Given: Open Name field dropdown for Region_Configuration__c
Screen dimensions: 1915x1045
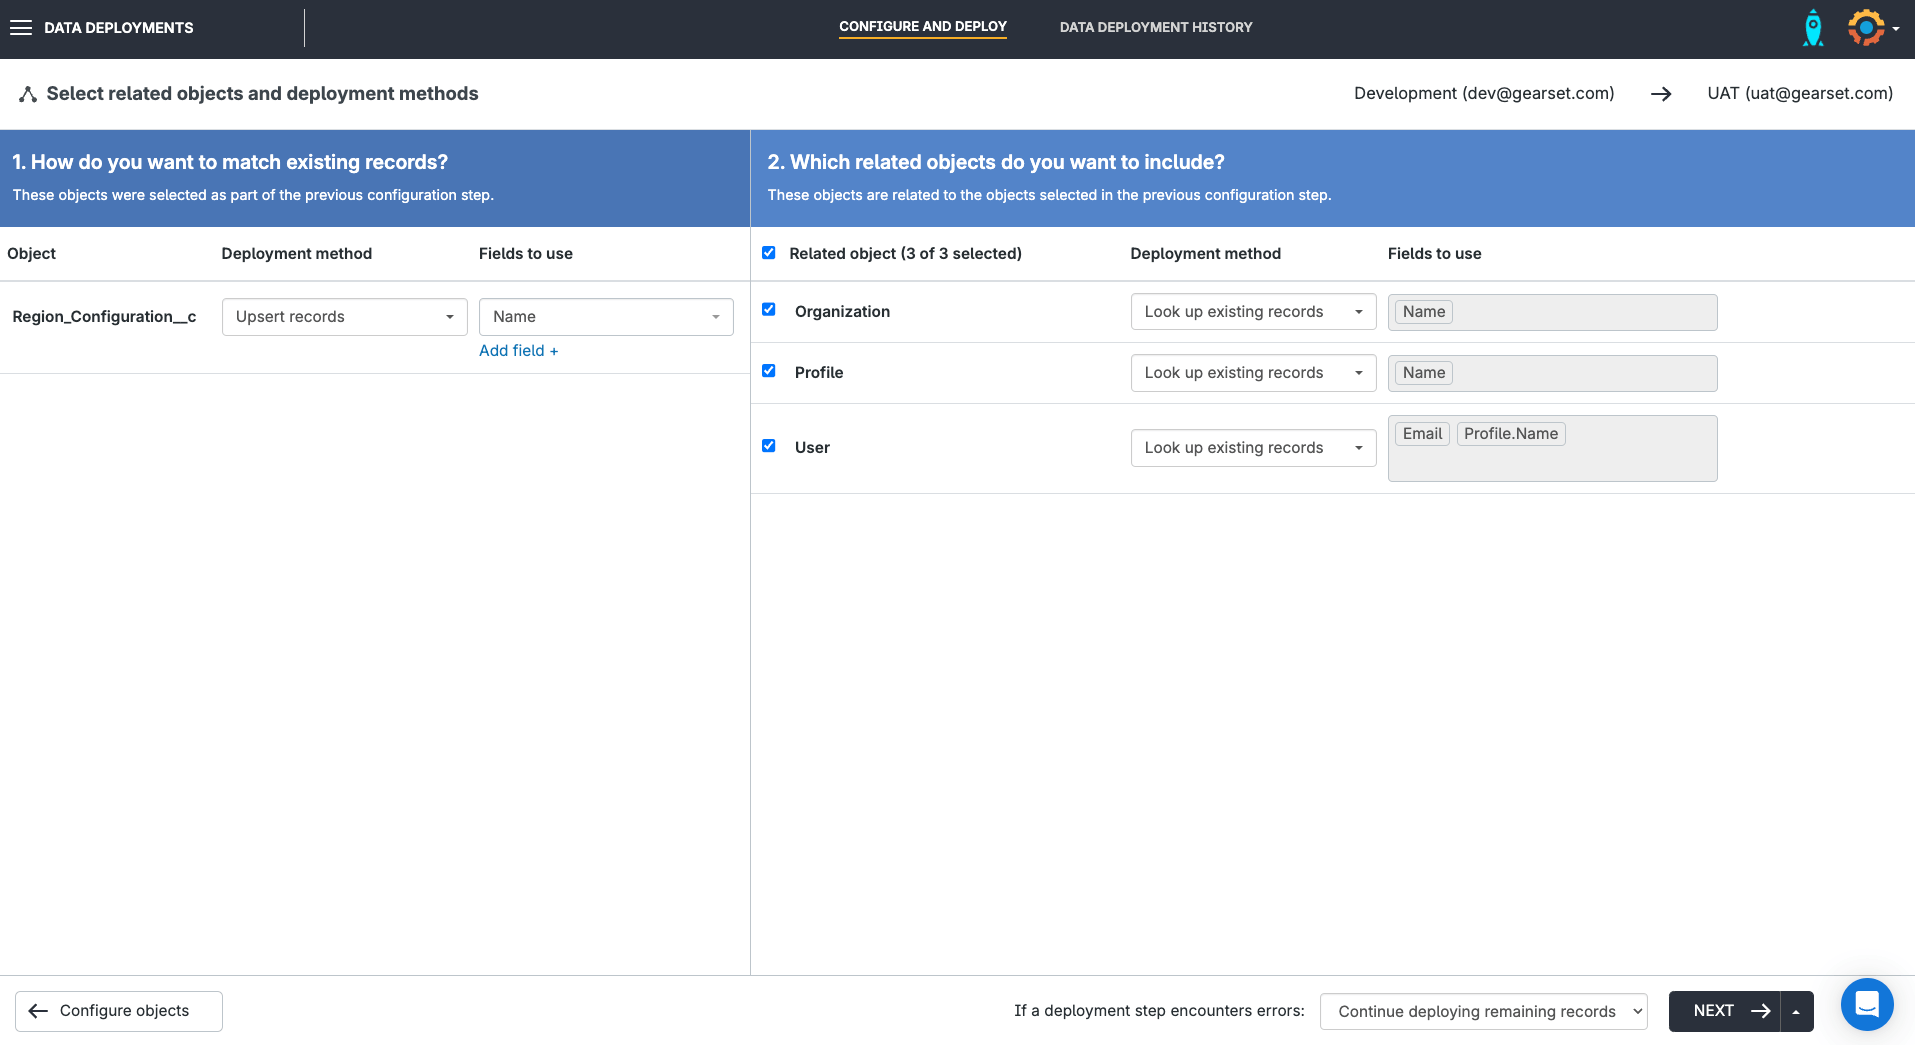Looking at the screenshot, I should 606,317.
